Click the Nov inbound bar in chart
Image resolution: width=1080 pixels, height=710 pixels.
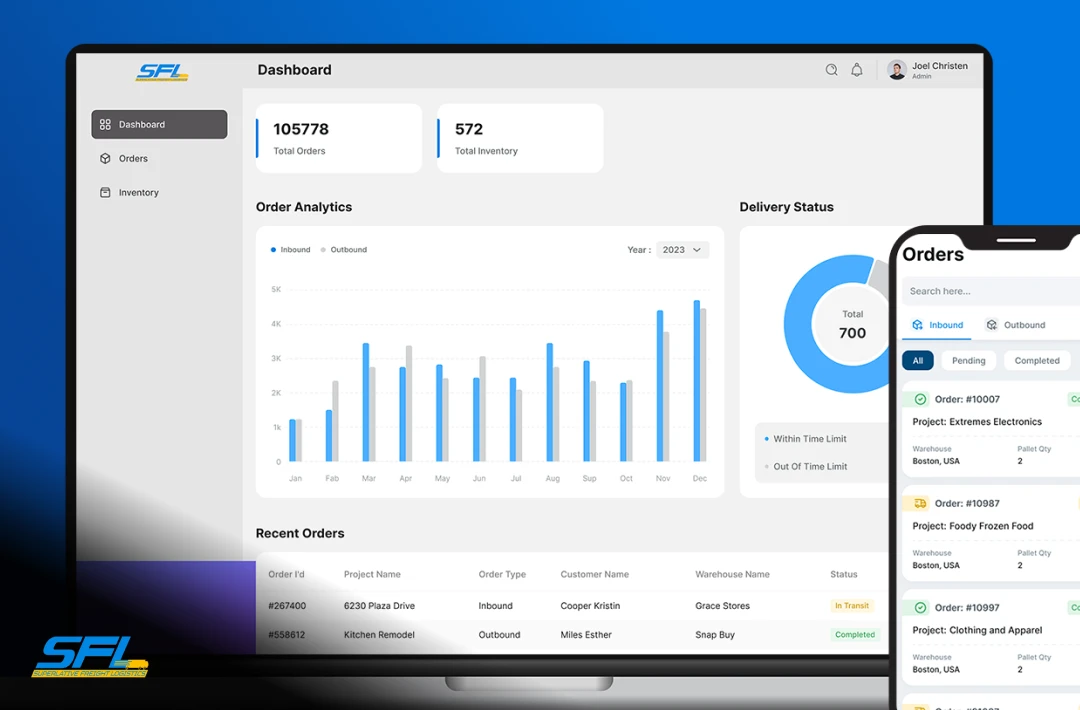coord(660,386)
